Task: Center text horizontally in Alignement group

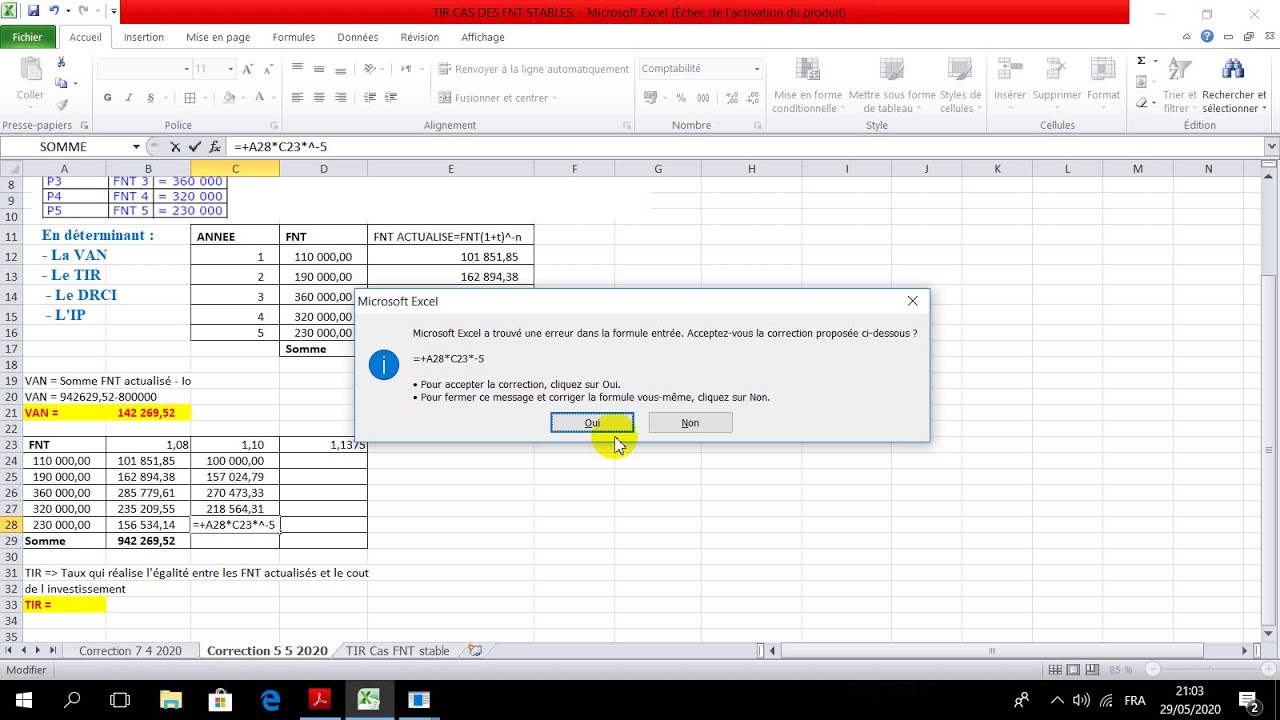Action: (x=319, y=98)
